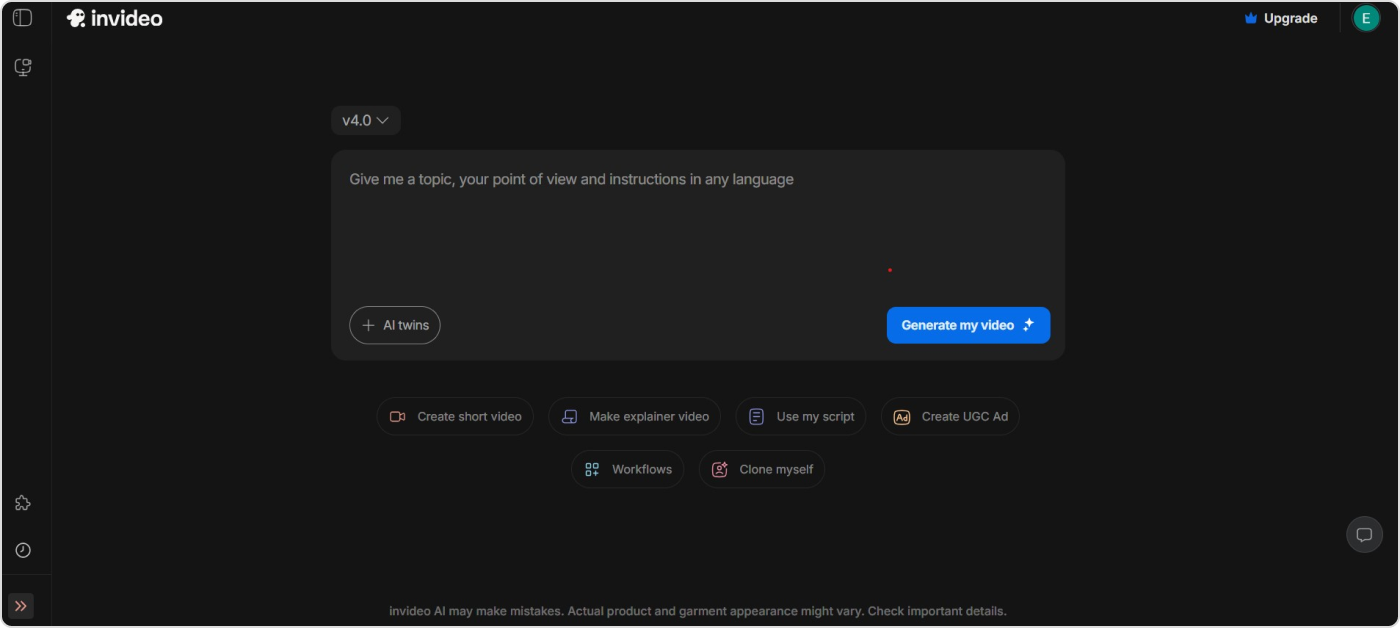1400x628 pixels.
Task: Toggle the sidebar panel icon
Action: (22, 18)
